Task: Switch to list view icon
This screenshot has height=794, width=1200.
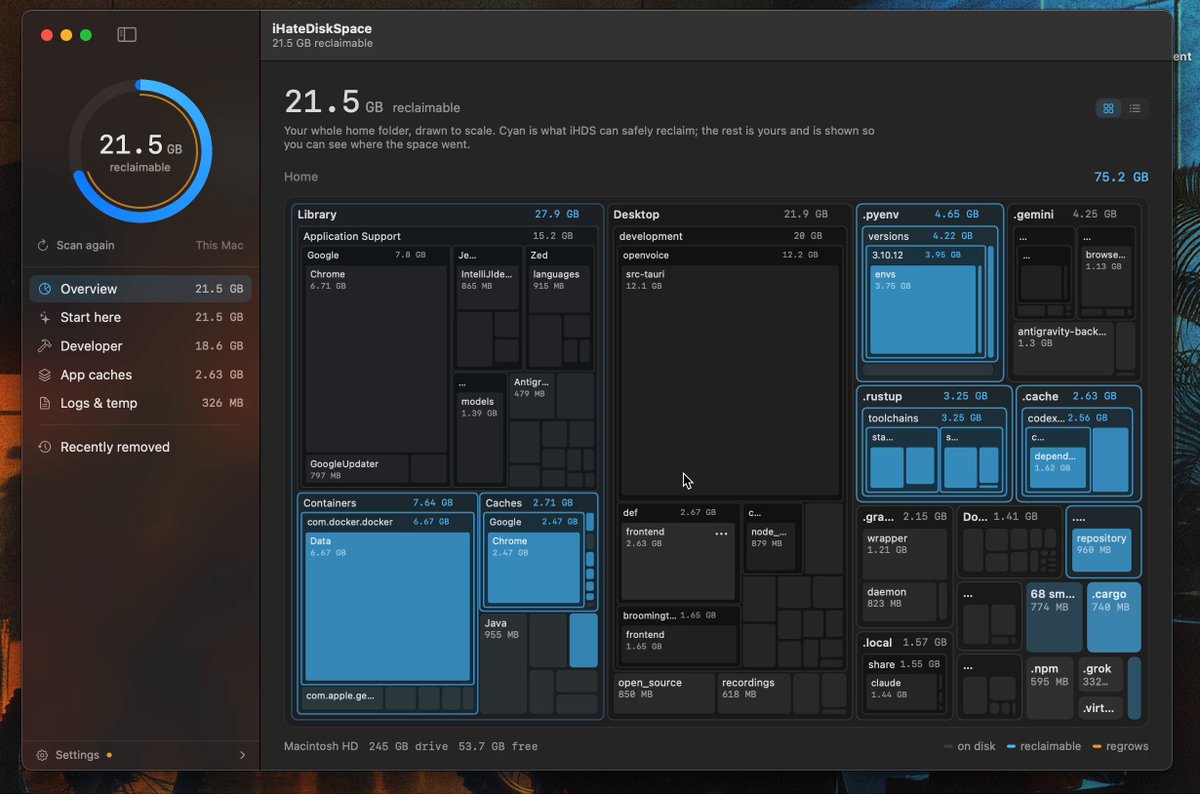Action: (x=1135, y=108)
